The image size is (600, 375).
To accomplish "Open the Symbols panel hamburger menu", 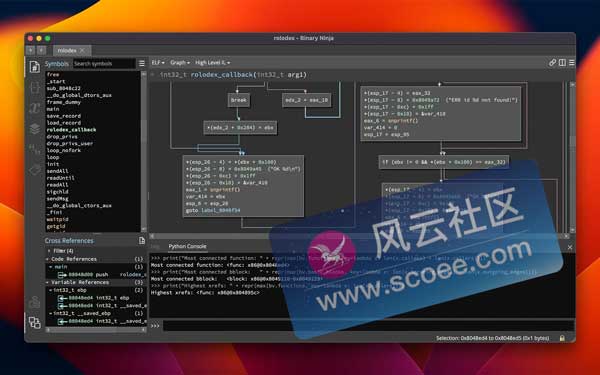I will click(142, 64).
